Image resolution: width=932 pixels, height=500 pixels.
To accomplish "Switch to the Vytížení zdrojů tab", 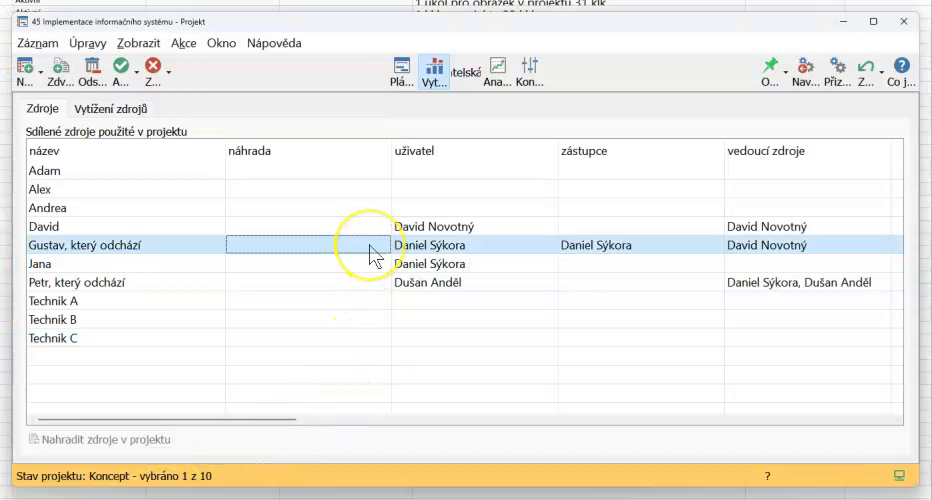I will [111, 109].
